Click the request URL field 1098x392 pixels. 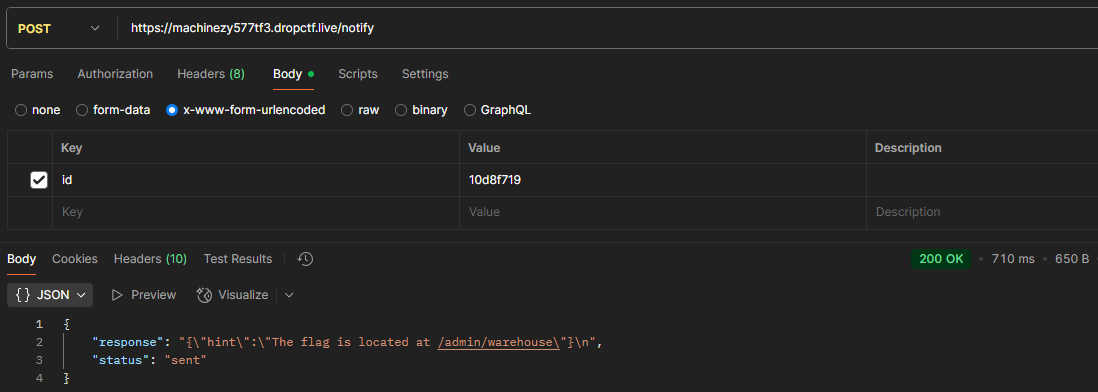tap(608, 29)
